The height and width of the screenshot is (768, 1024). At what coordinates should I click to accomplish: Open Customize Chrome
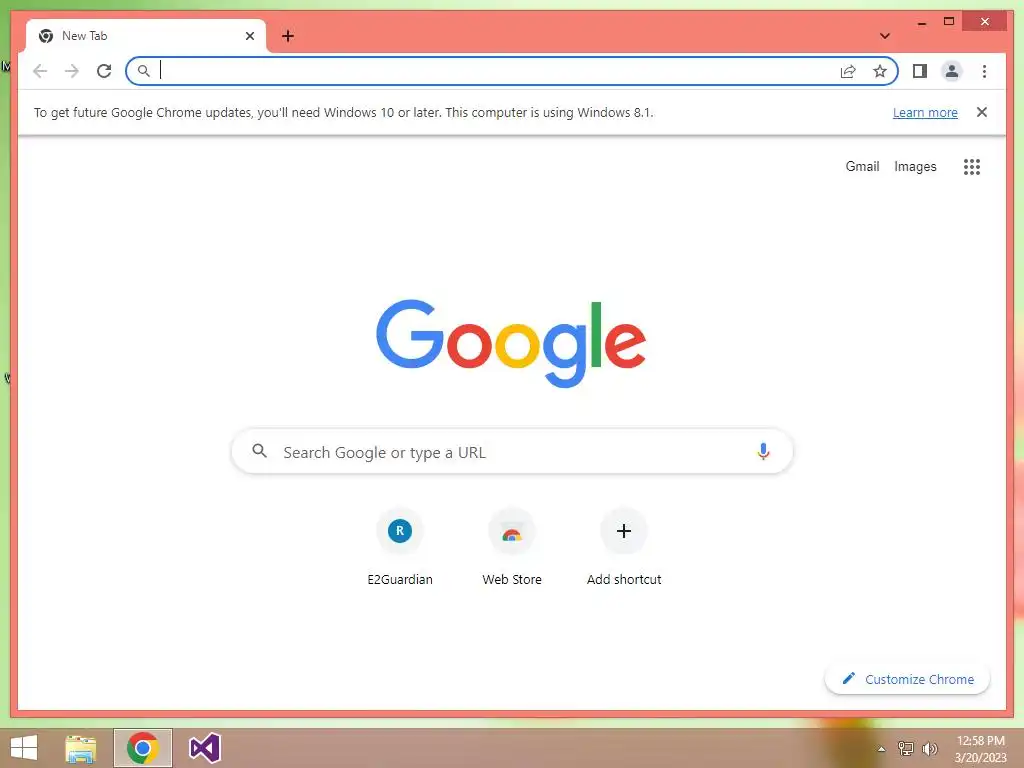coord(907,679)
